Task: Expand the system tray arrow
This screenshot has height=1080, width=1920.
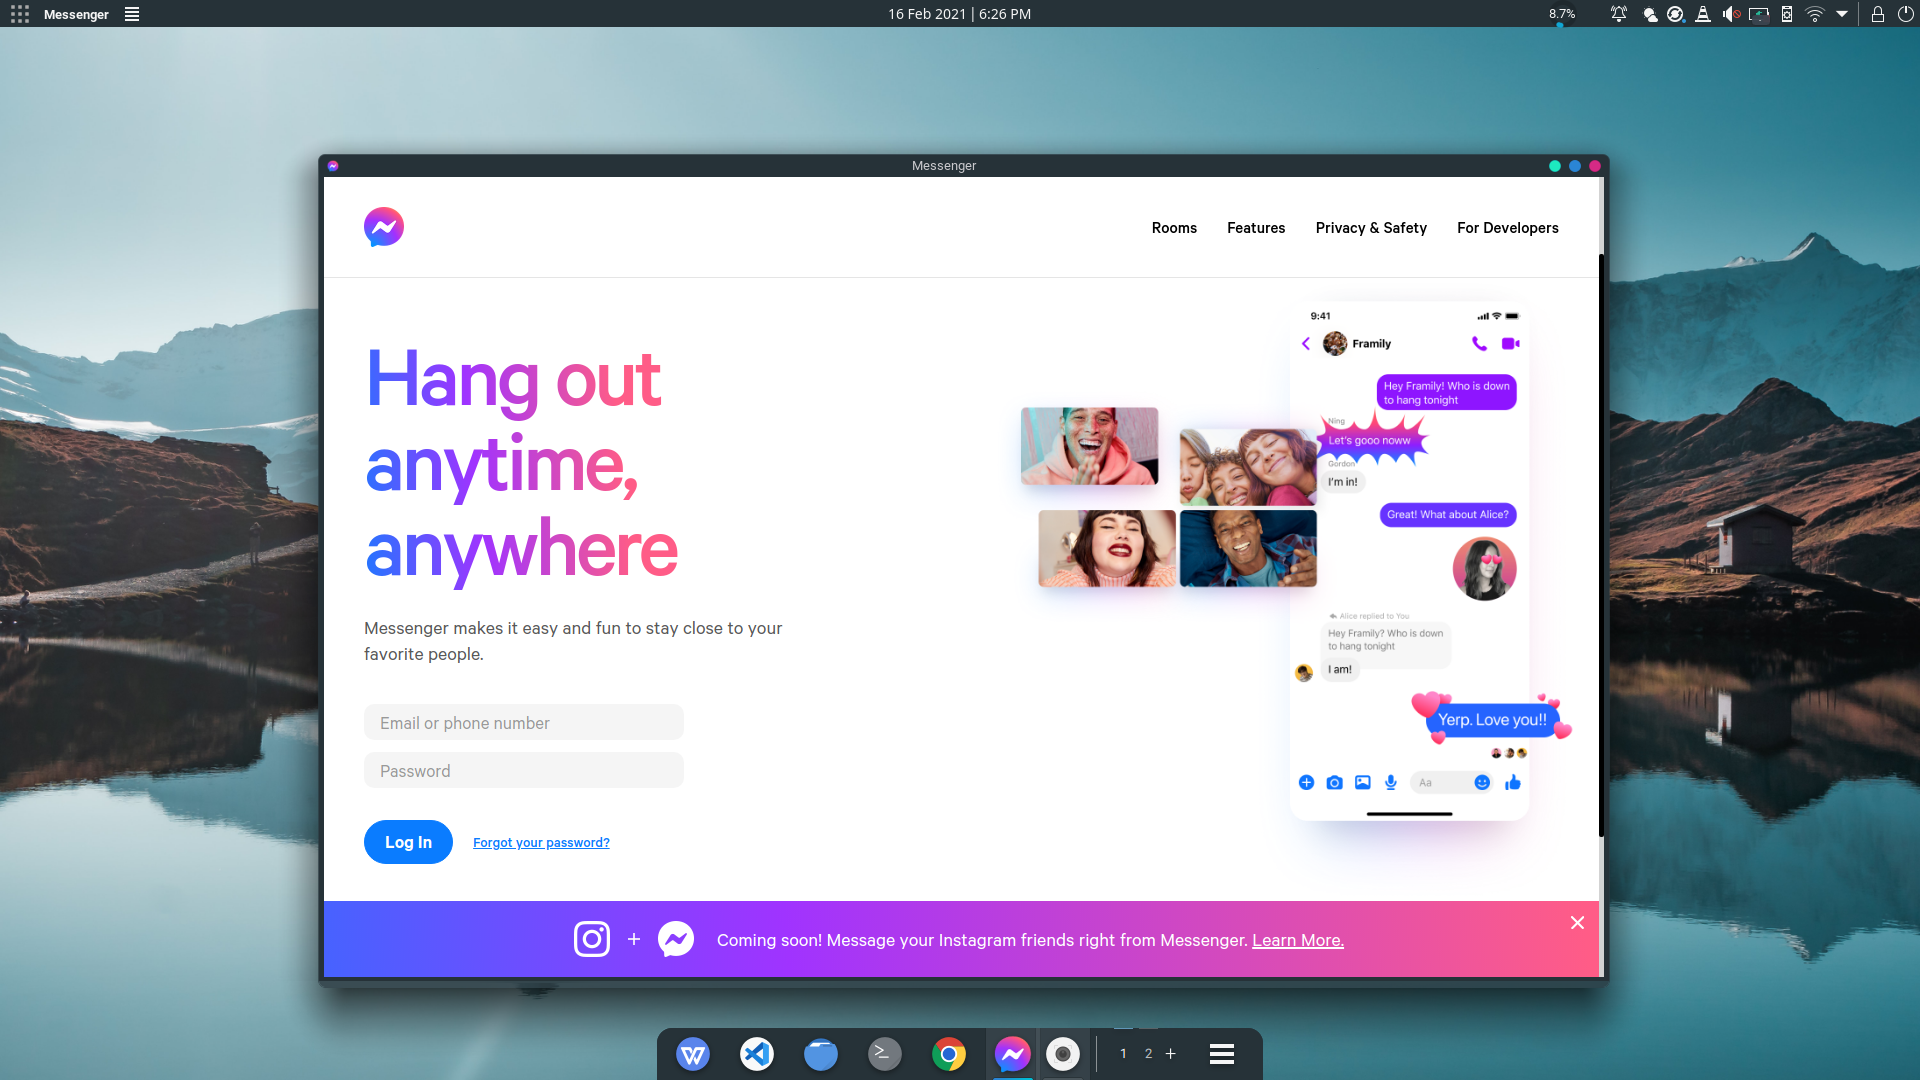Action: (1842, 14)
